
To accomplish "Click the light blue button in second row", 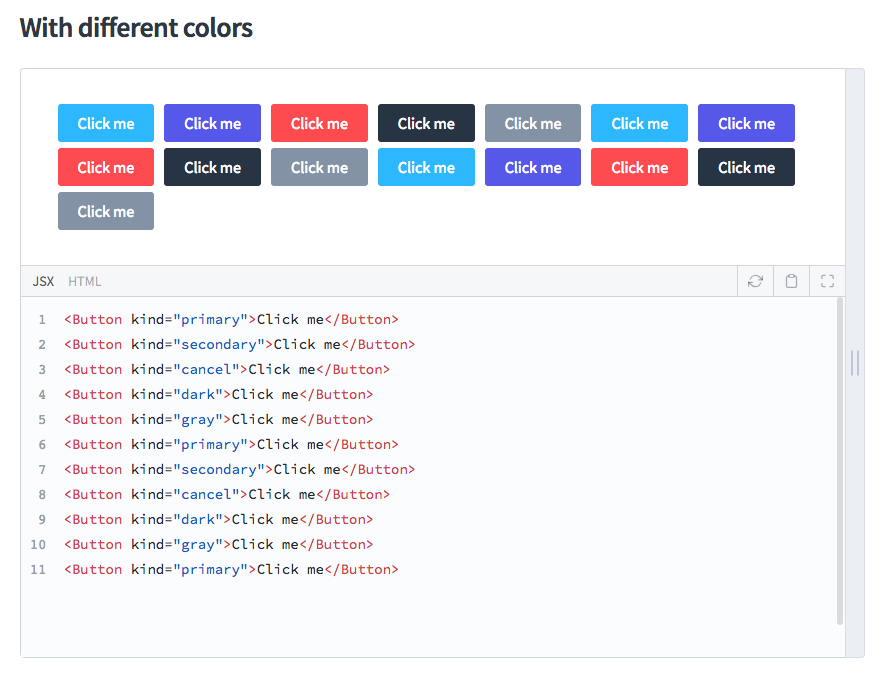I will (x=426, y=167).
